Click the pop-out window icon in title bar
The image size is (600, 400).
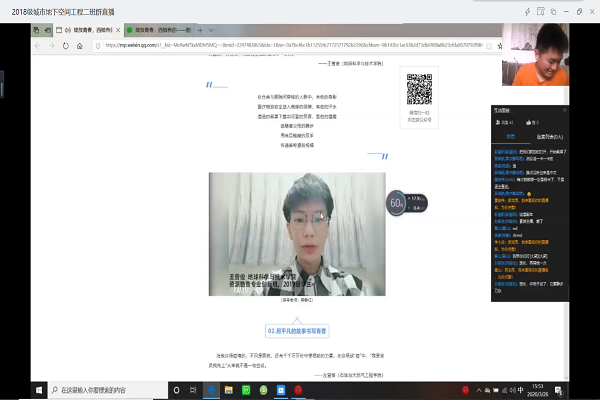[553, 12]
